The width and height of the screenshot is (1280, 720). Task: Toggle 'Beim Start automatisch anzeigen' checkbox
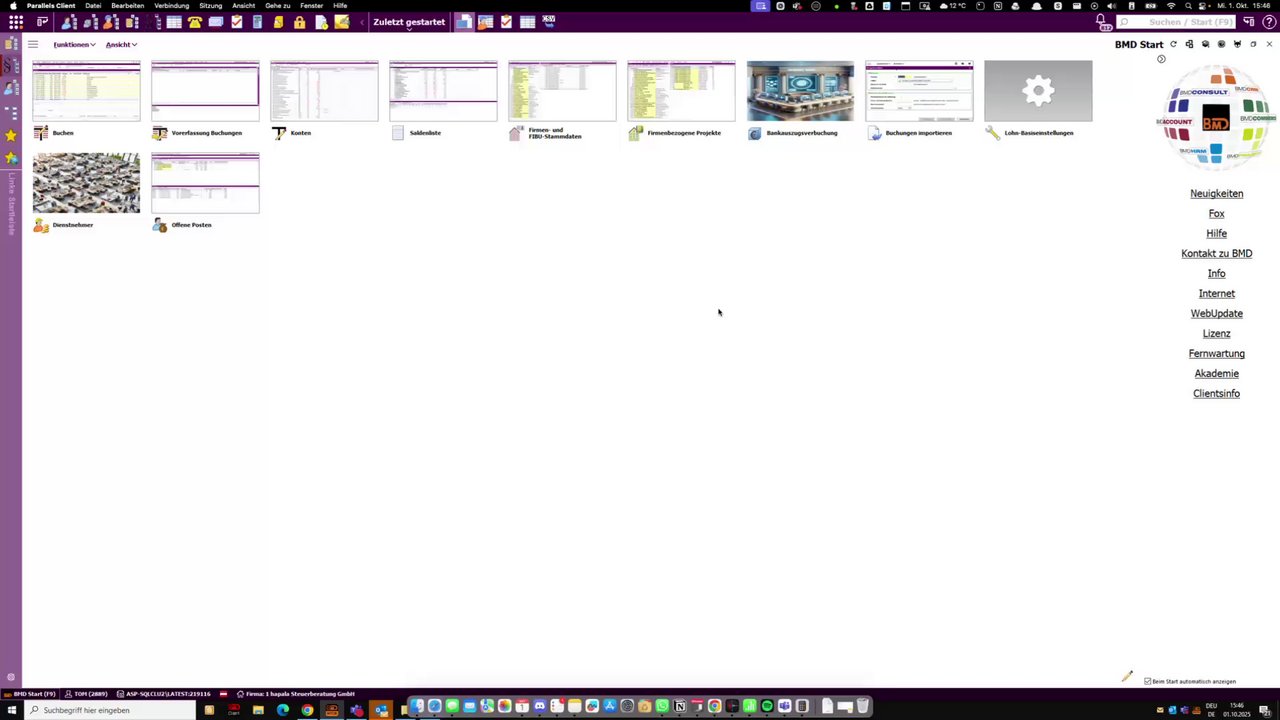click(1148, 681)
